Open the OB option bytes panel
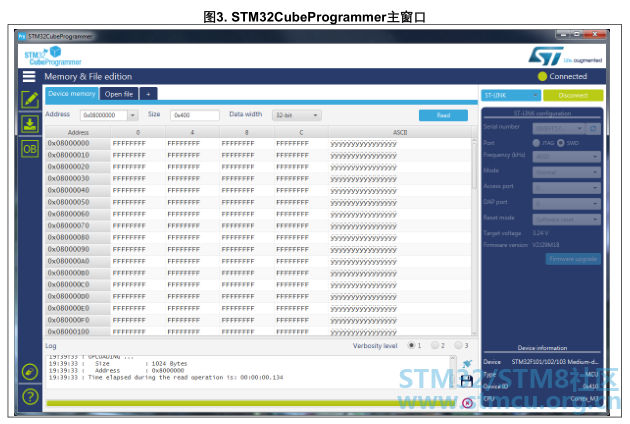This screenshot has width=630, height=424. tap(30, 149)
